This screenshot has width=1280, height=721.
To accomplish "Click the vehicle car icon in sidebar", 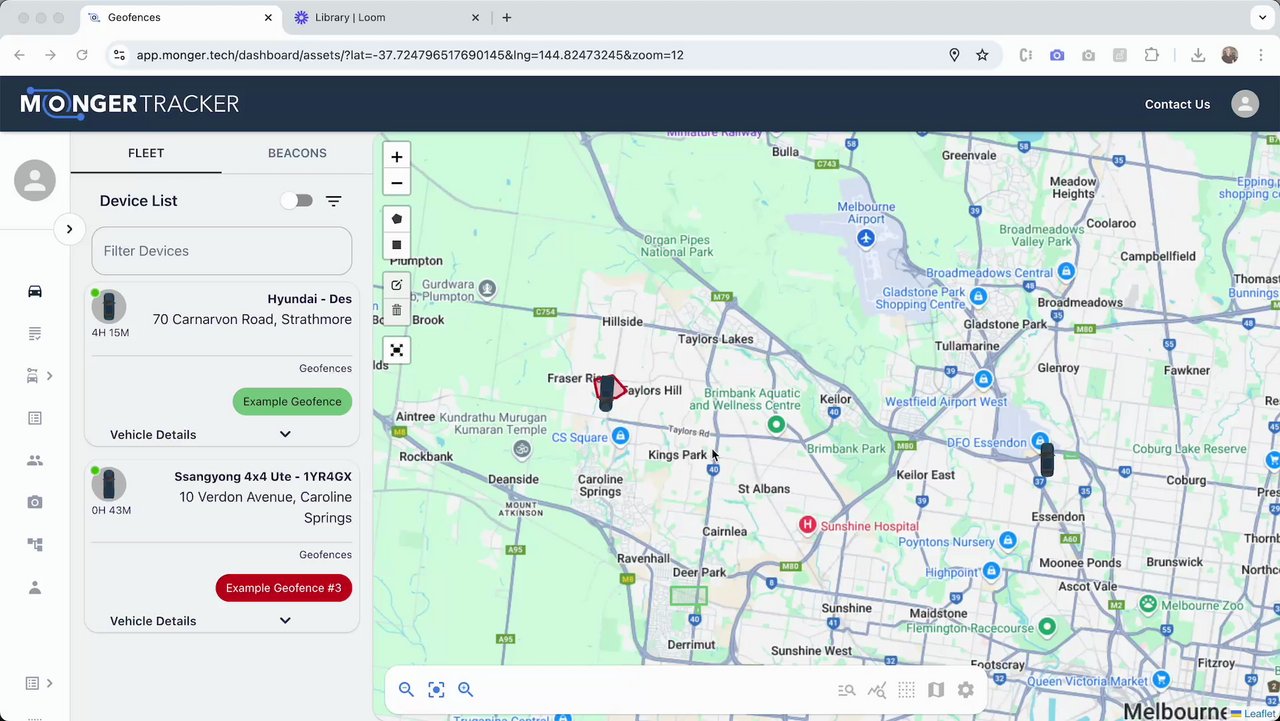I will [35, 291].
